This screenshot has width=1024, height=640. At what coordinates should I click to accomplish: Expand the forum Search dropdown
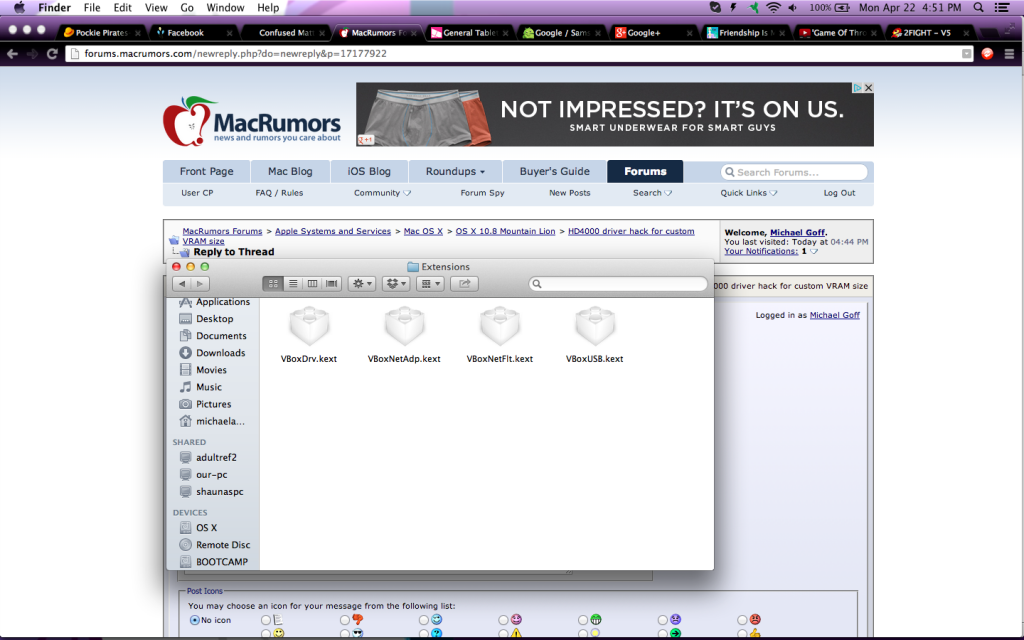pyautogui.click(x=652, y=193)
